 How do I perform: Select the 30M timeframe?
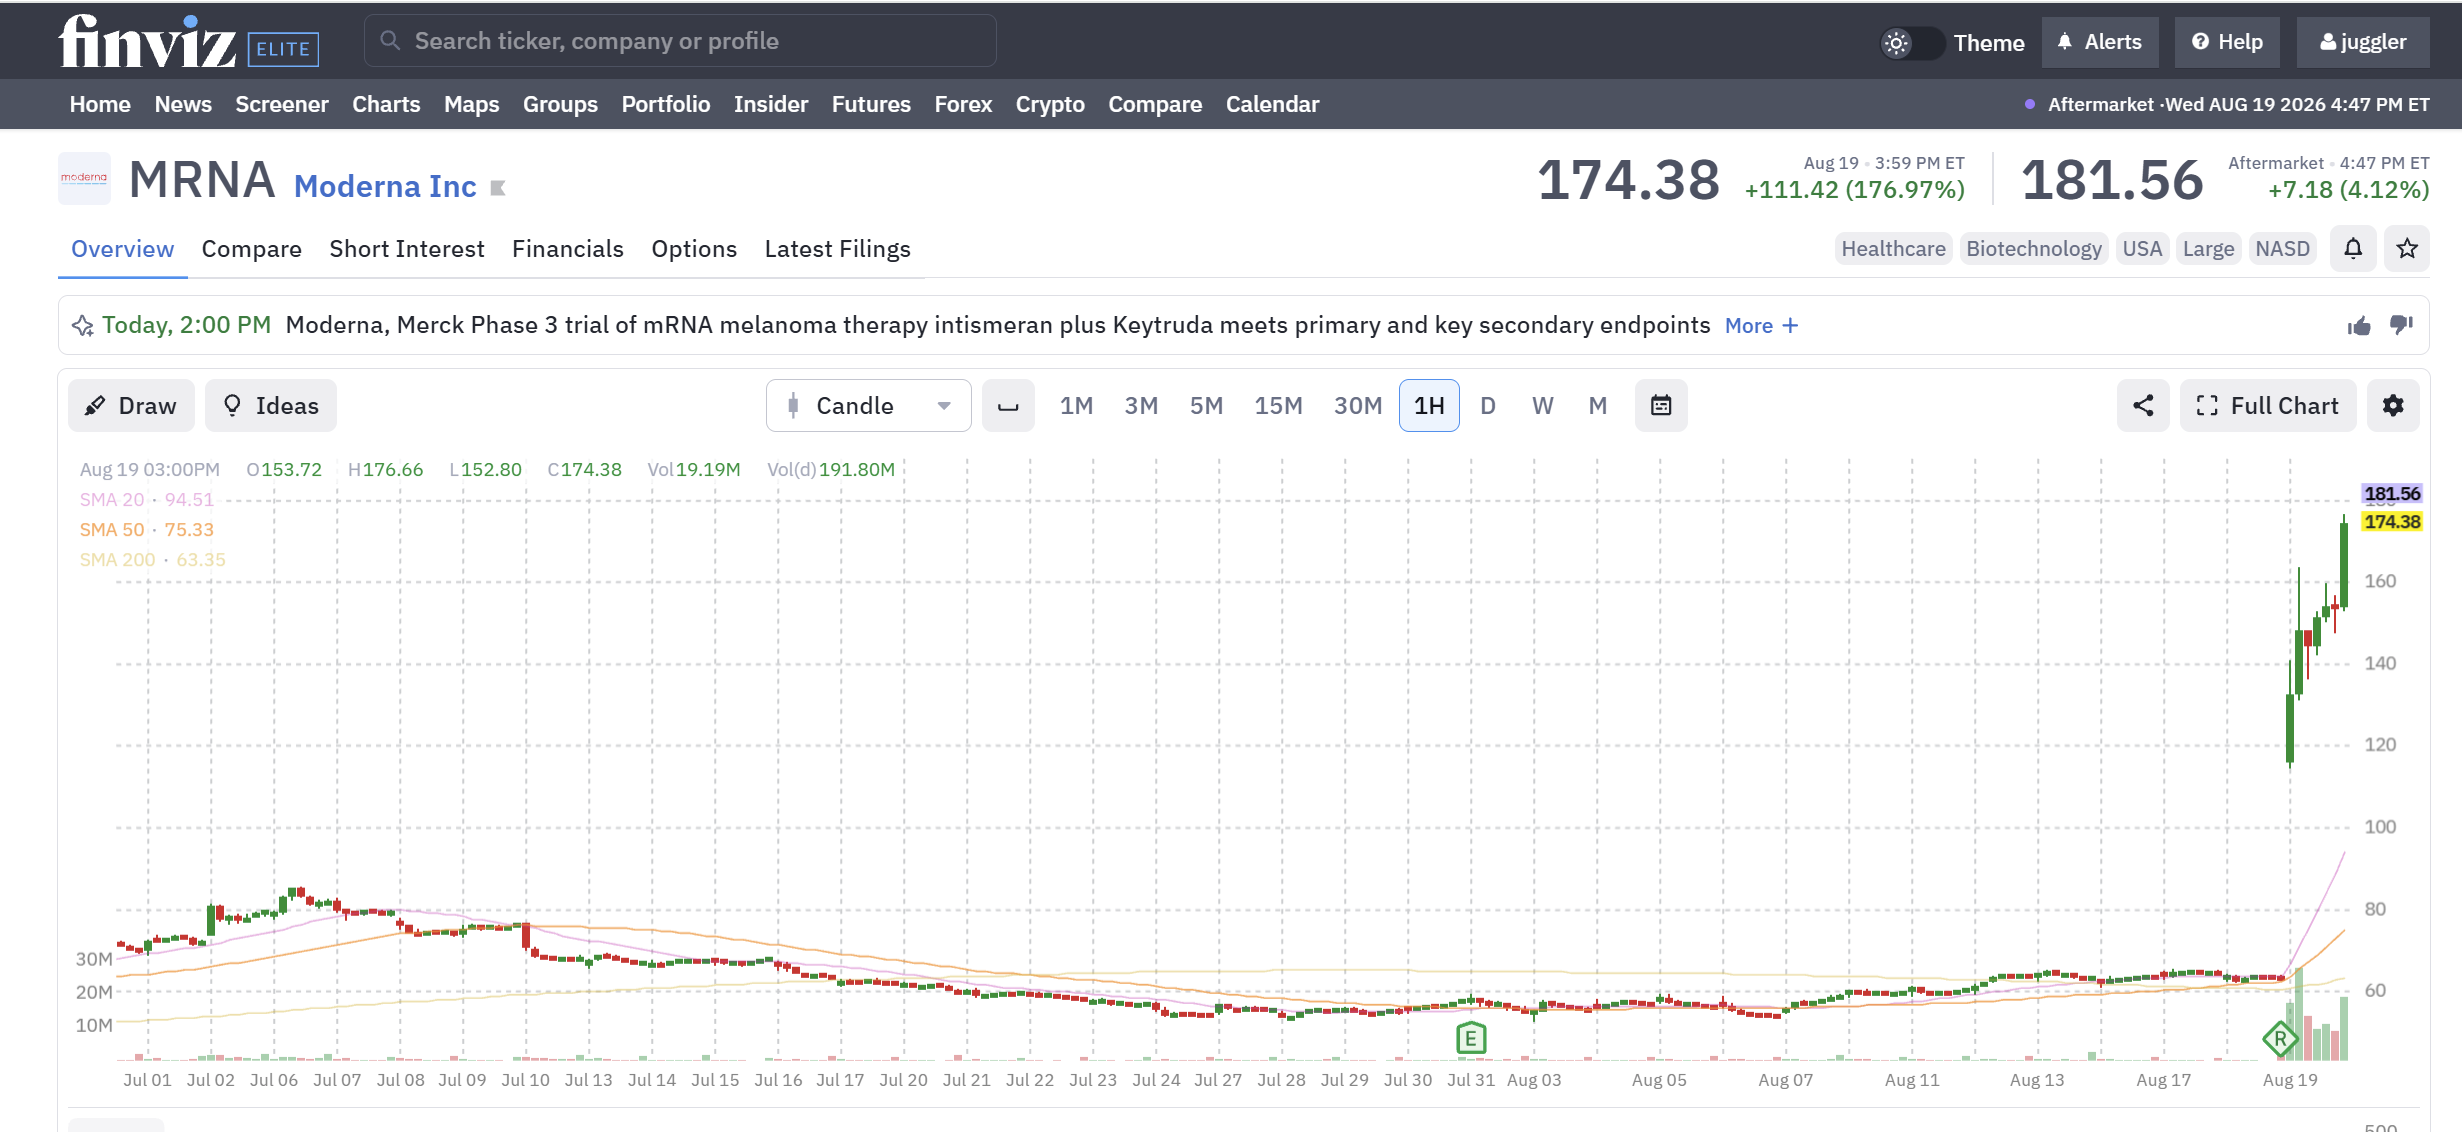pyautogui.click(x=1357, y=405)
